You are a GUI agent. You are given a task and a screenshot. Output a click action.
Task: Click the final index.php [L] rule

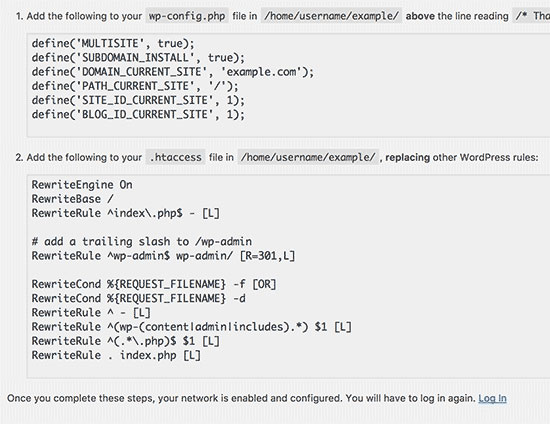116,355
